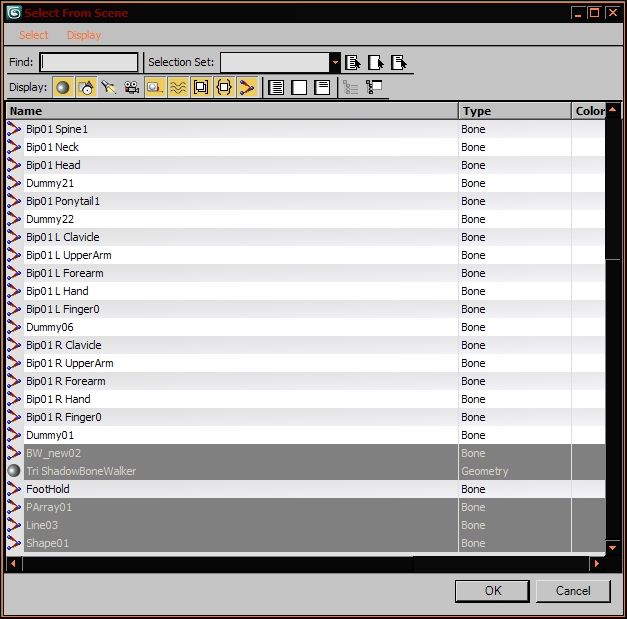Click the bone icon beside Shape01
This screenshot has height=619, width=627.
pos(14,543)
